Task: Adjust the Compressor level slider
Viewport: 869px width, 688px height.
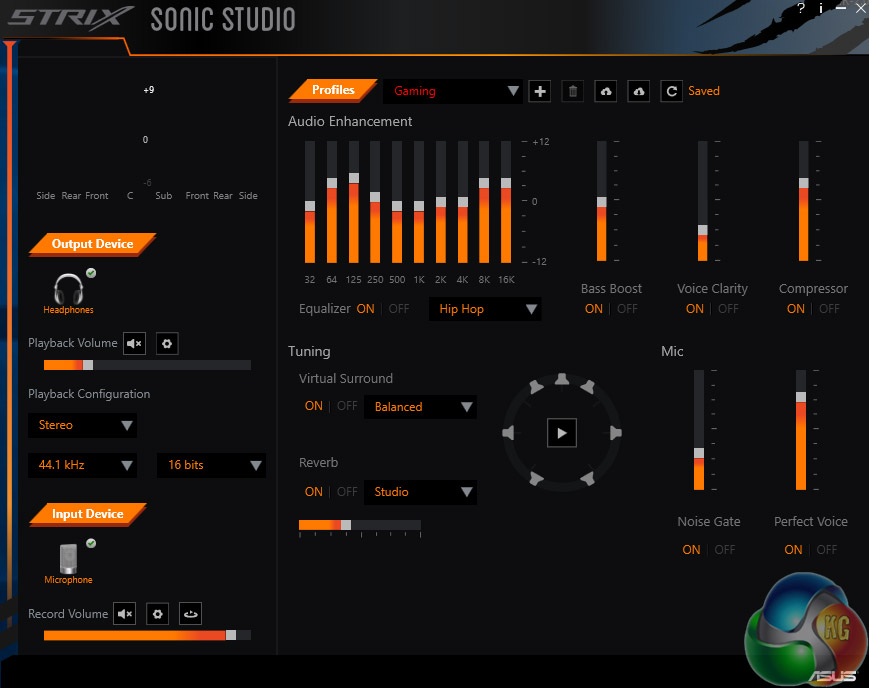Action: point(803,201)
